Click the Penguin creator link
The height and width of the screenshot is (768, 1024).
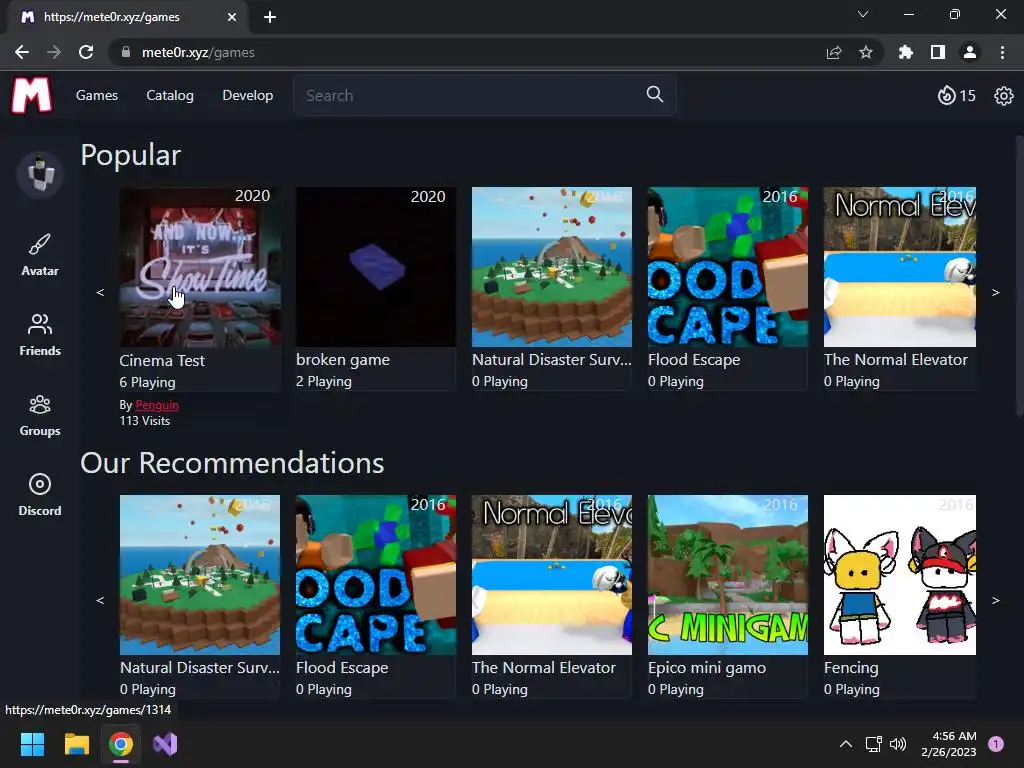point(157,405)
